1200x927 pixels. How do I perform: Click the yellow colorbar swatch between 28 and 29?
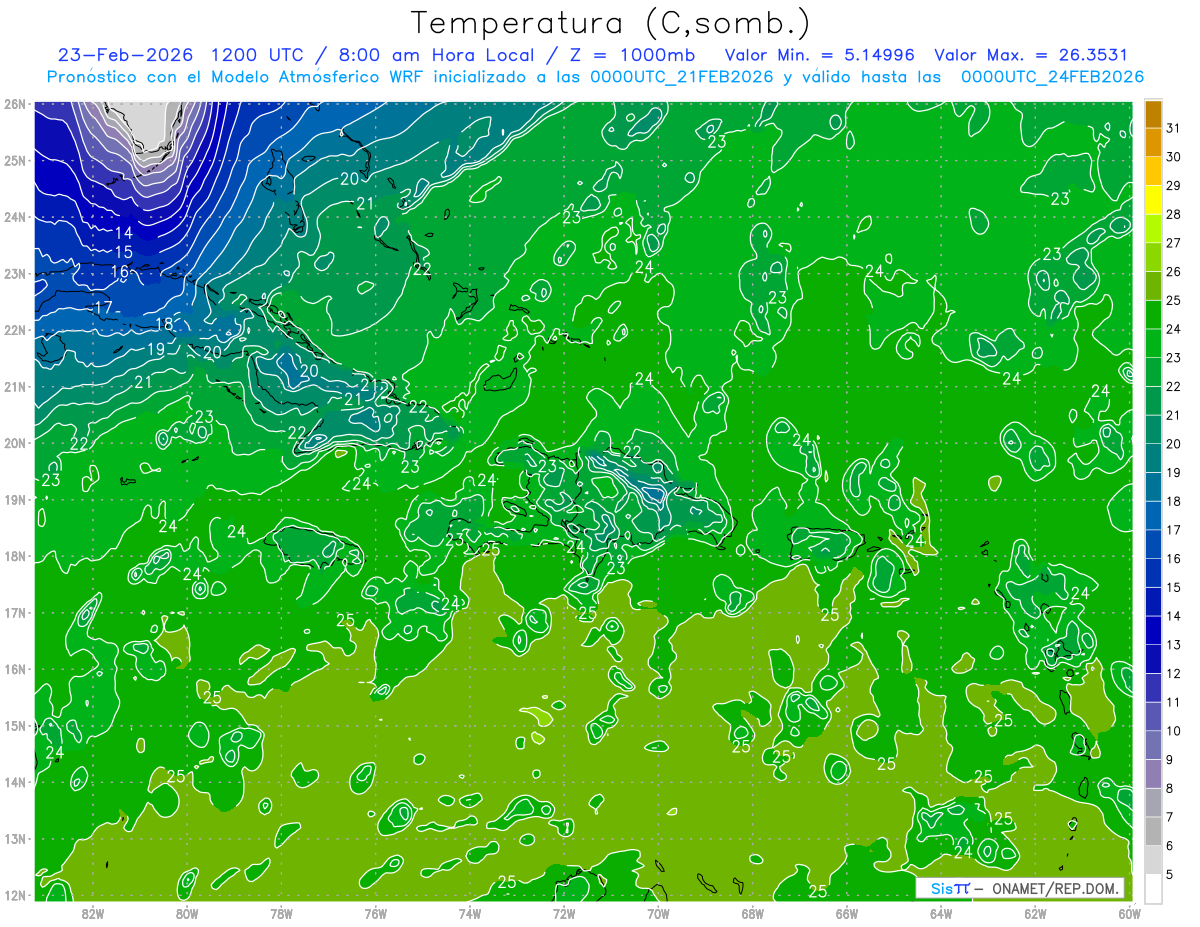click(x=1153, y=200)
